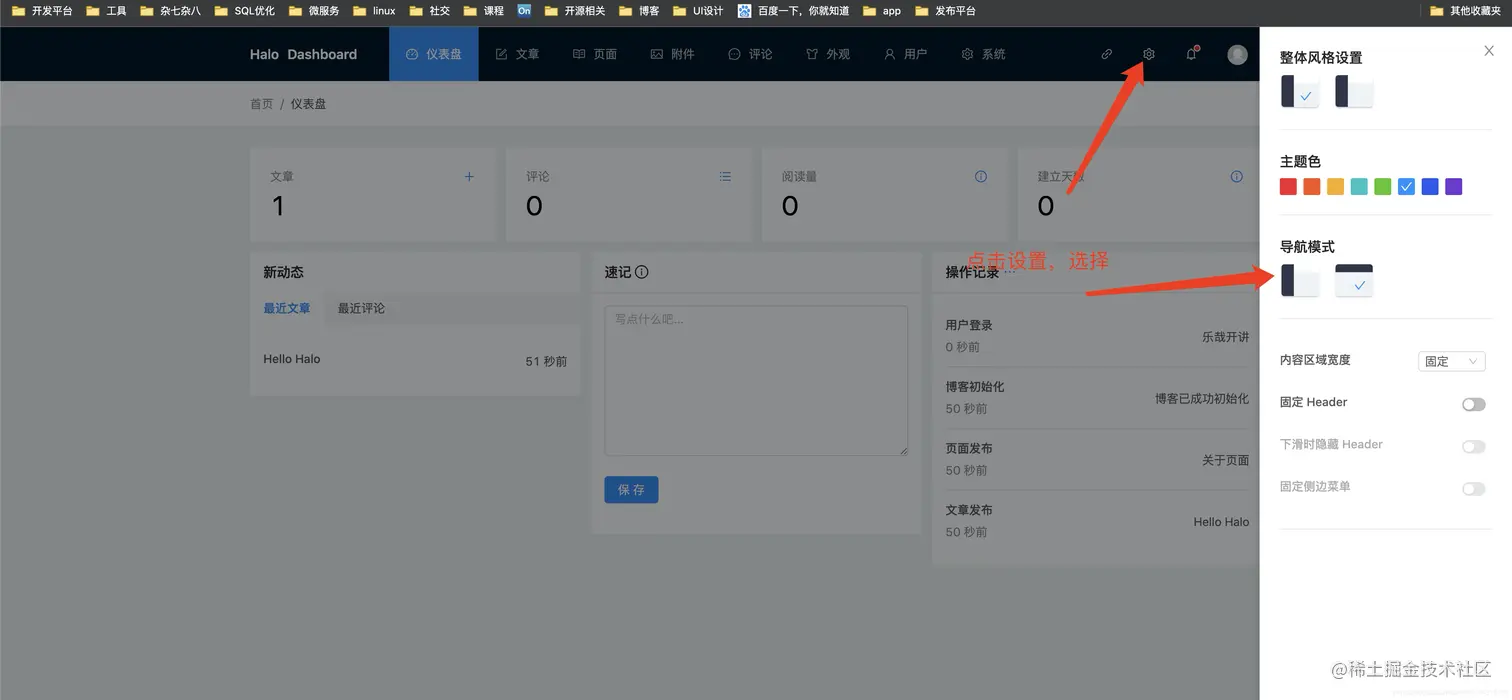This screenshot has width=1512, height=700.
Task: Focus the 速记 text area
Action: click(756, 381)
